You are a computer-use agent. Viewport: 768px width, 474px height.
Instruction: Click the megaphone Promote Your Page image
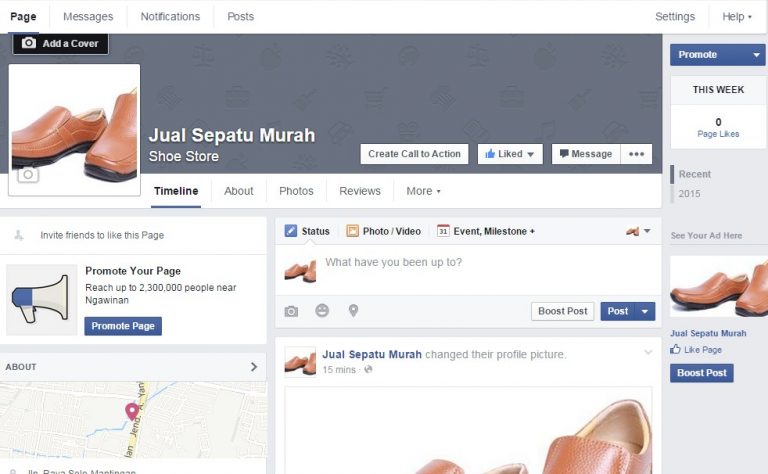coord(42,300)
